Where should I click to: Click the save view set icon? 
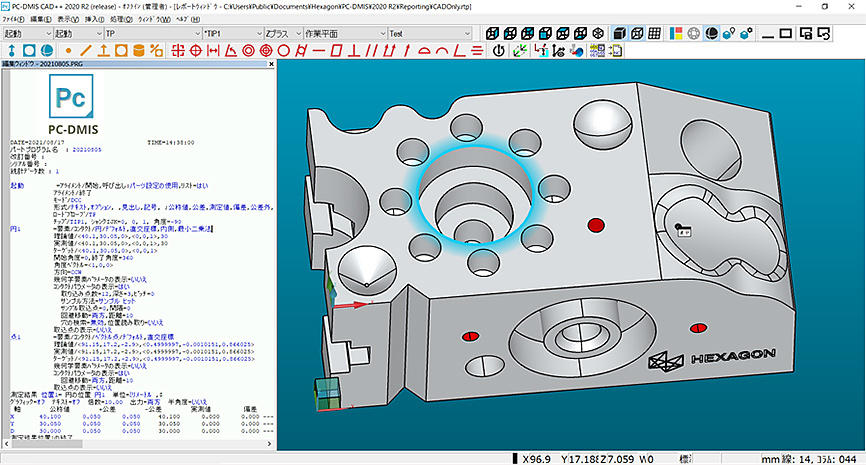806,34
